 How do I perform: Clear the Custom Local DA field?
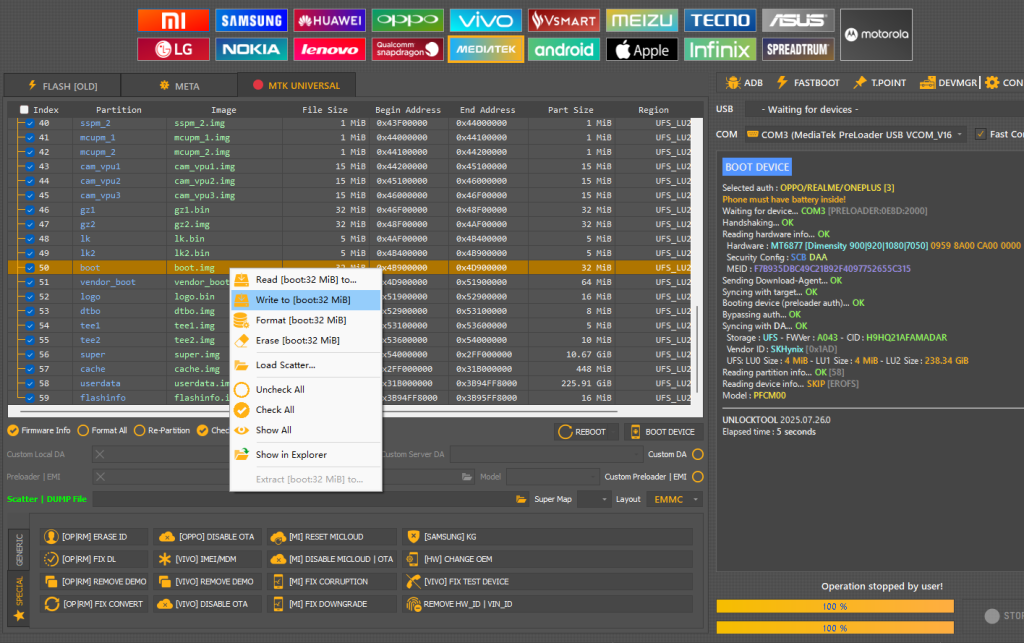tap(100, 454)
